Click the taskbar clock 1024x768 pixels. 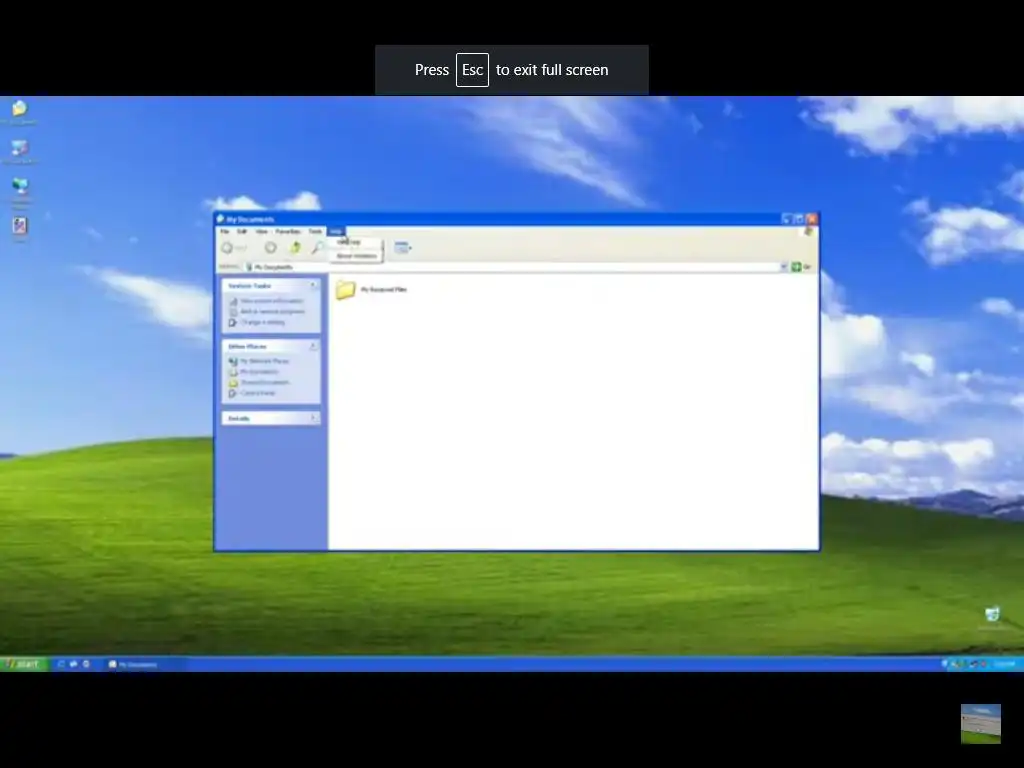1004,664
